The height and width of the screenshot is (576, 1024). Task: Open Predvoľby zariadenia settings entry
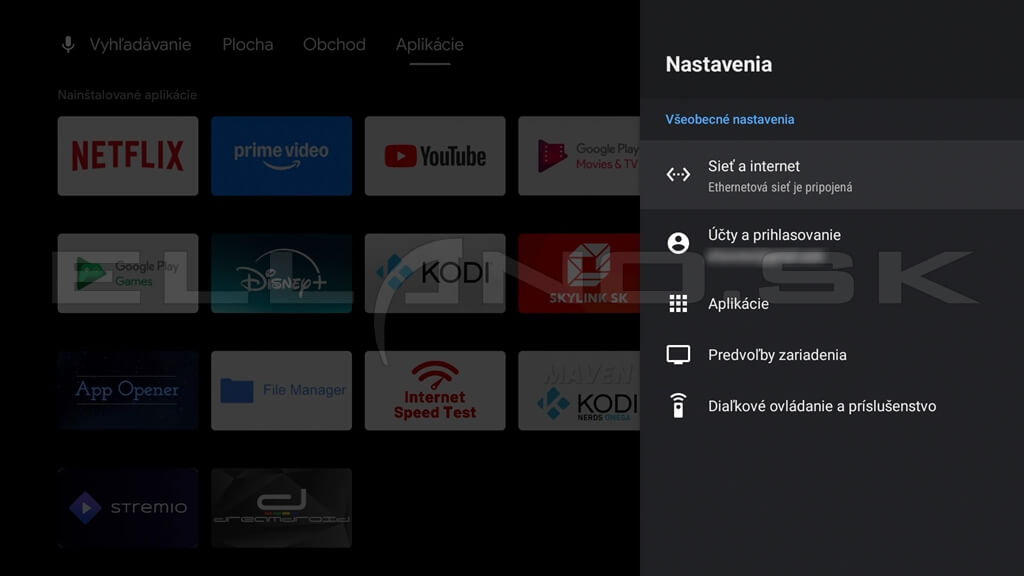[x=777, y=355]
